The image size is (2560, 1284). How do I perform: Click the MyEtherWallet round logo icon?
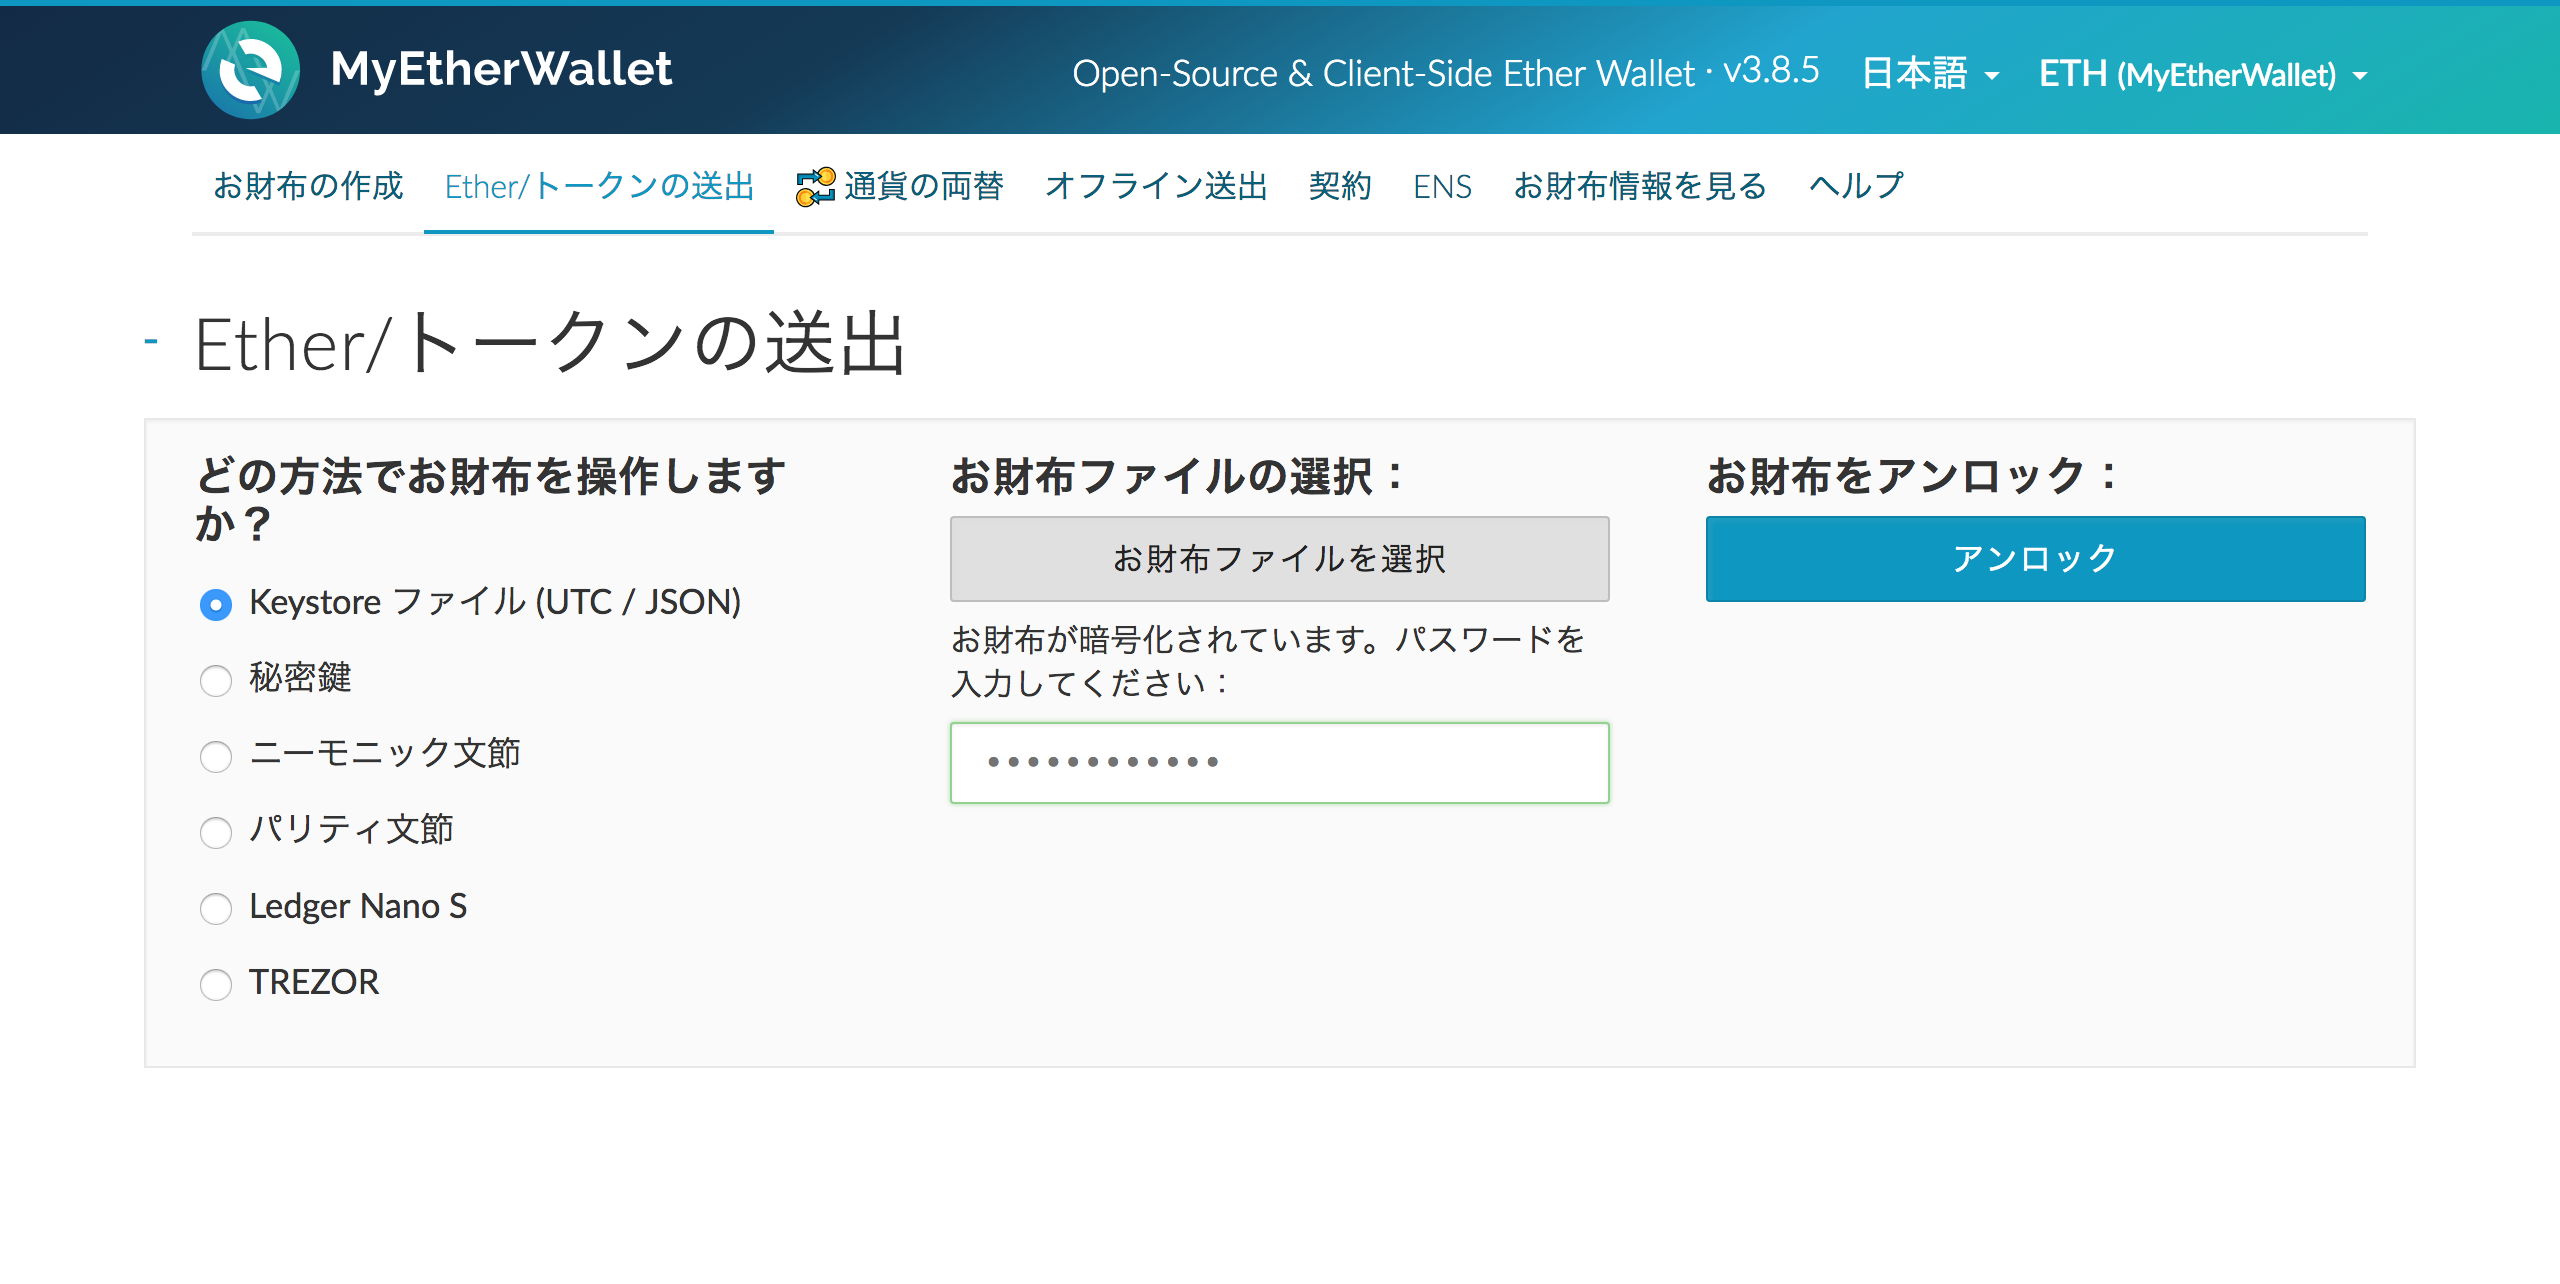[x=250, y=70]
